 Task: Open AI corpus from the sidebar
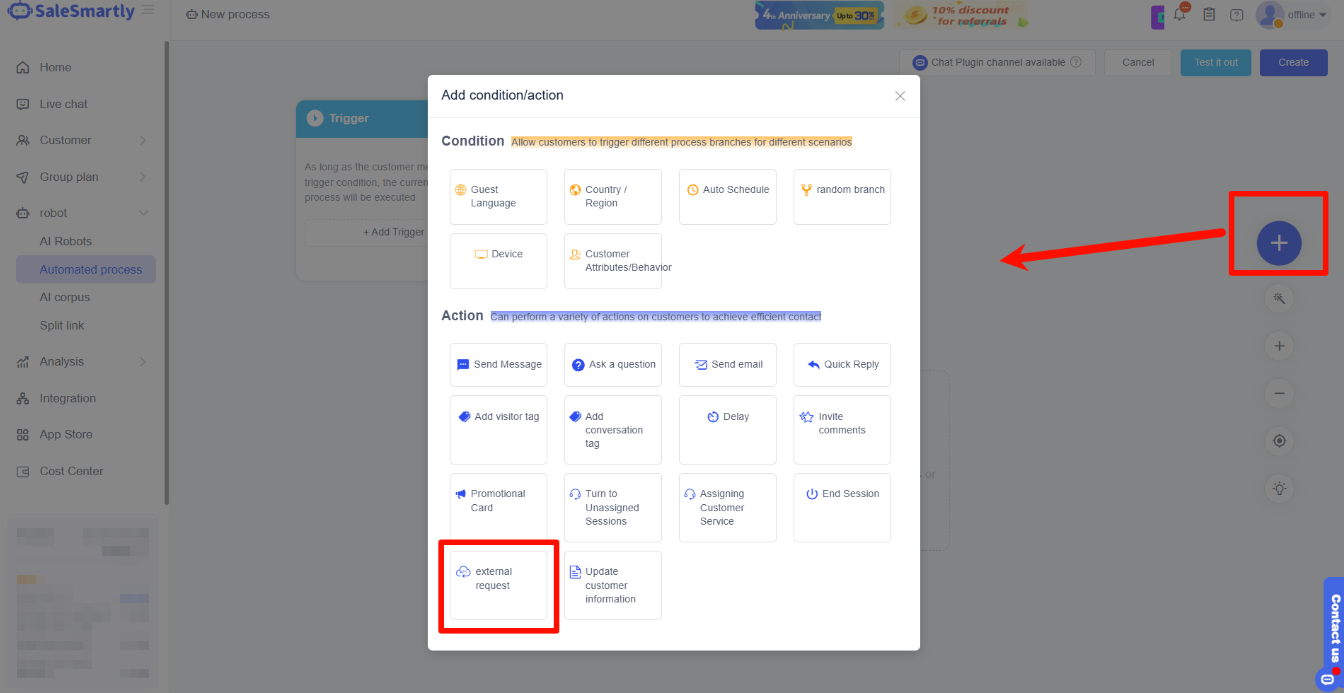point(65,297)
